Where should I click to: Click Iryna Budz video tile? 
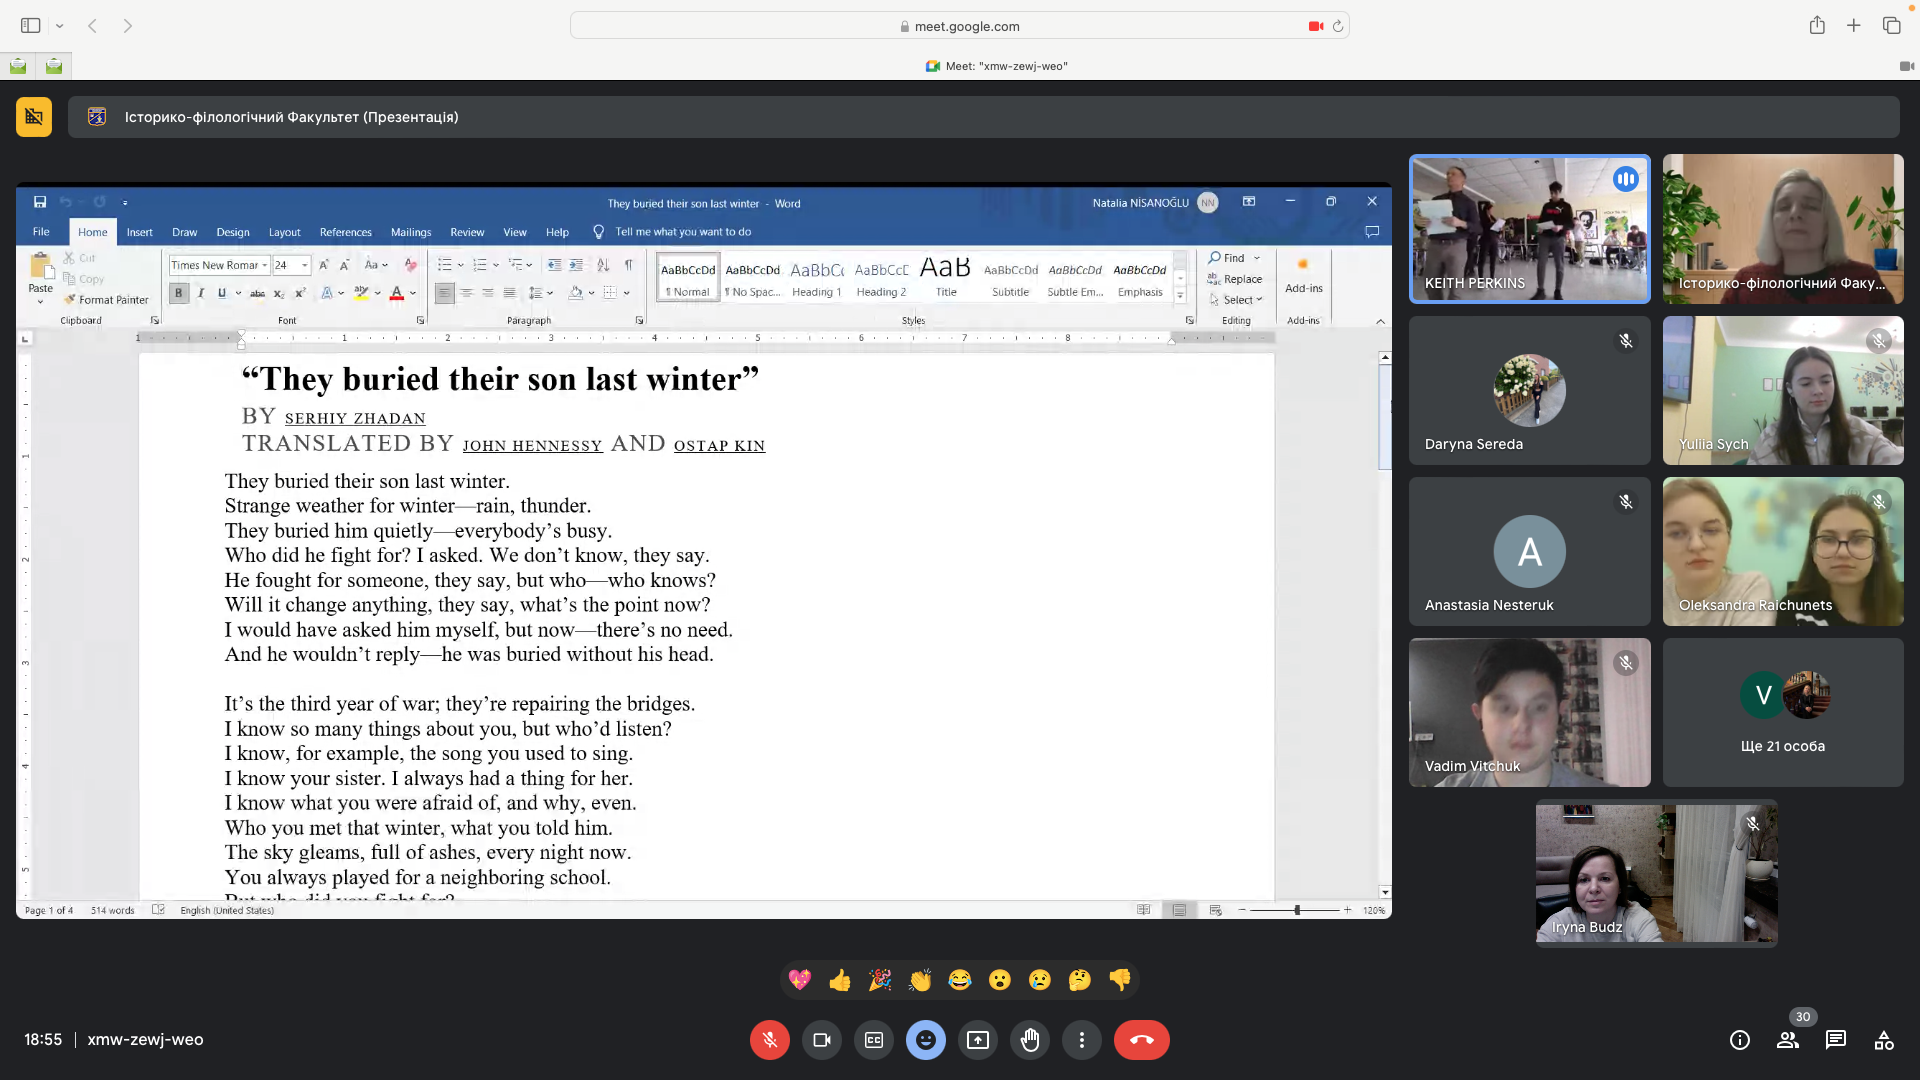(1656, 873)
